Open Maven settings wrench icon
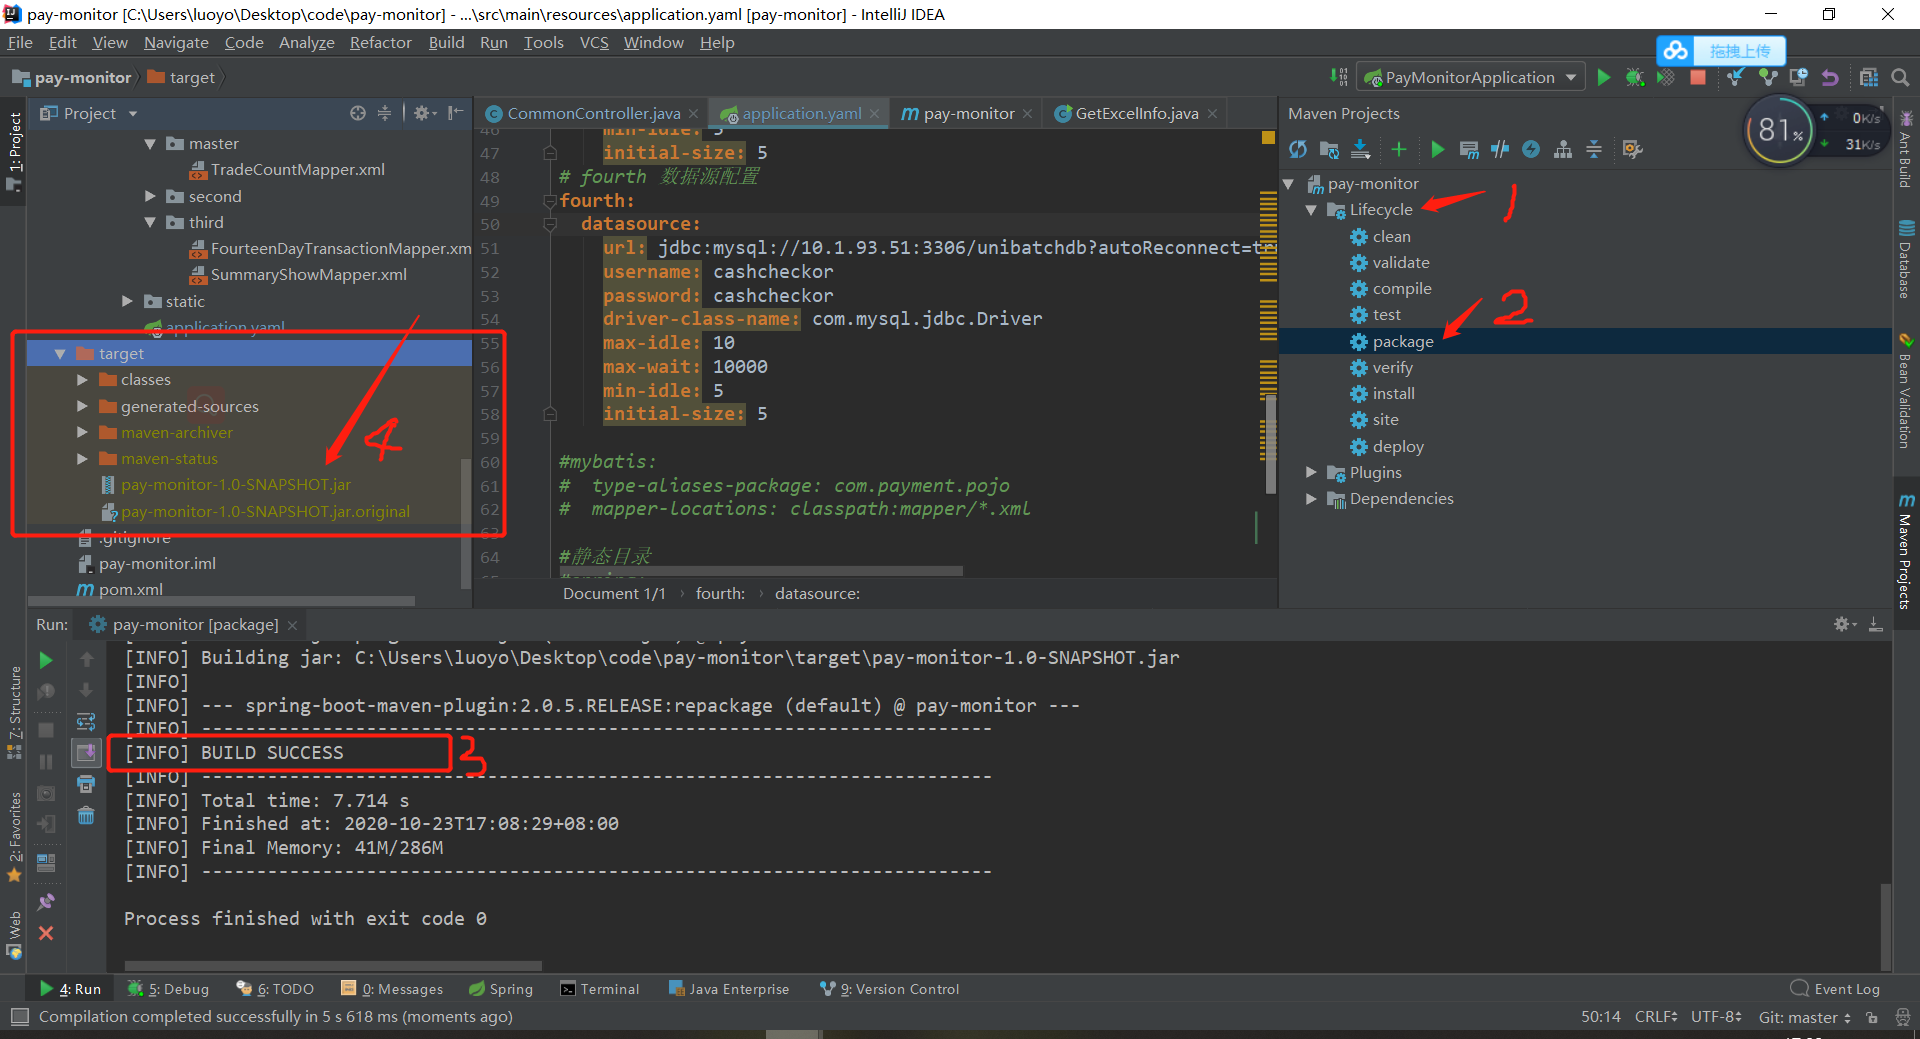This screenshot has width=1920, height=1039. pos(1633,150)
